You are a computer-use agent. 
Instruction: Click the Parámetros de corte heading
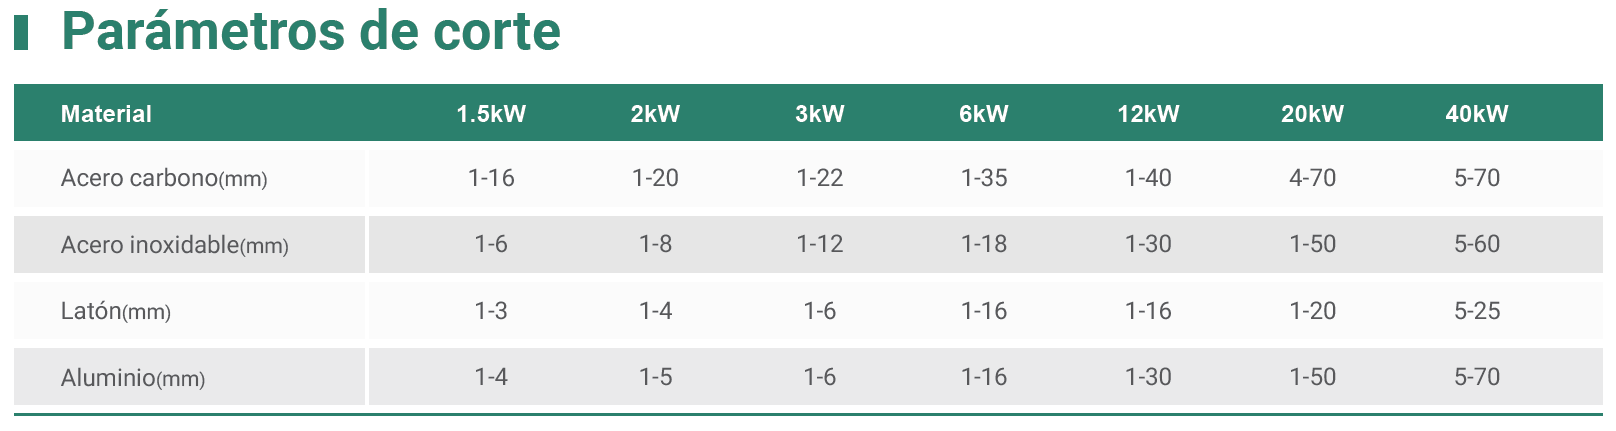pos(311,32)
